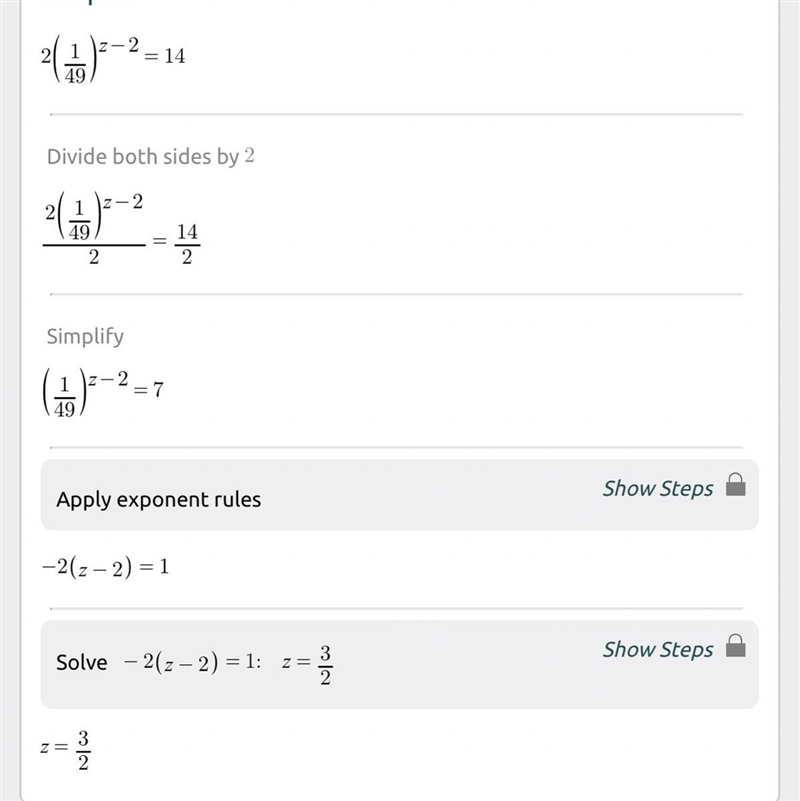Select the simplified equation equal to 7
Screen dimensions: 800x801
(x=102, y=392)
